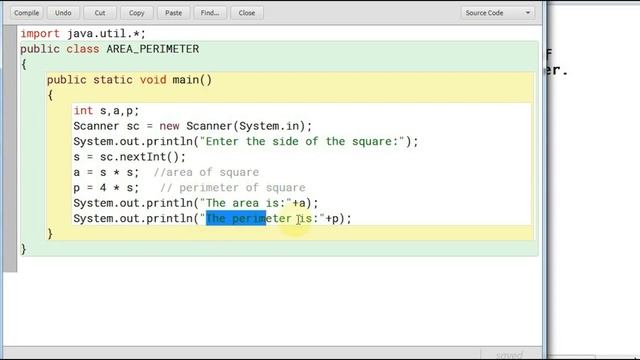Click the left line-number gutter
This screenshot has width=640, height=360.
[10, 149]
